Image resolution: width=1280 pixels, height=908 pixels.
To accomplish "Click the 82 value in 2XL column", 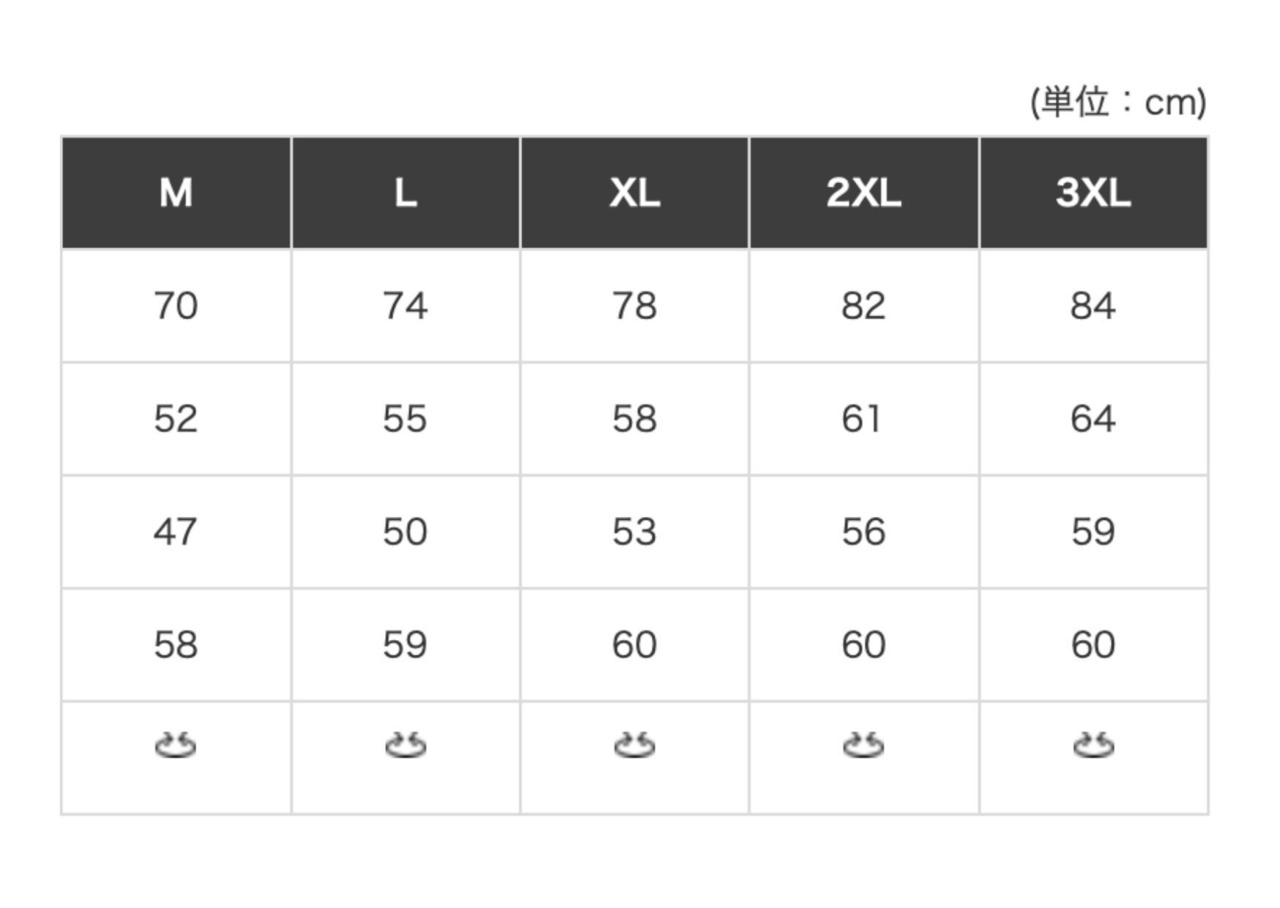I will (864, 305).
